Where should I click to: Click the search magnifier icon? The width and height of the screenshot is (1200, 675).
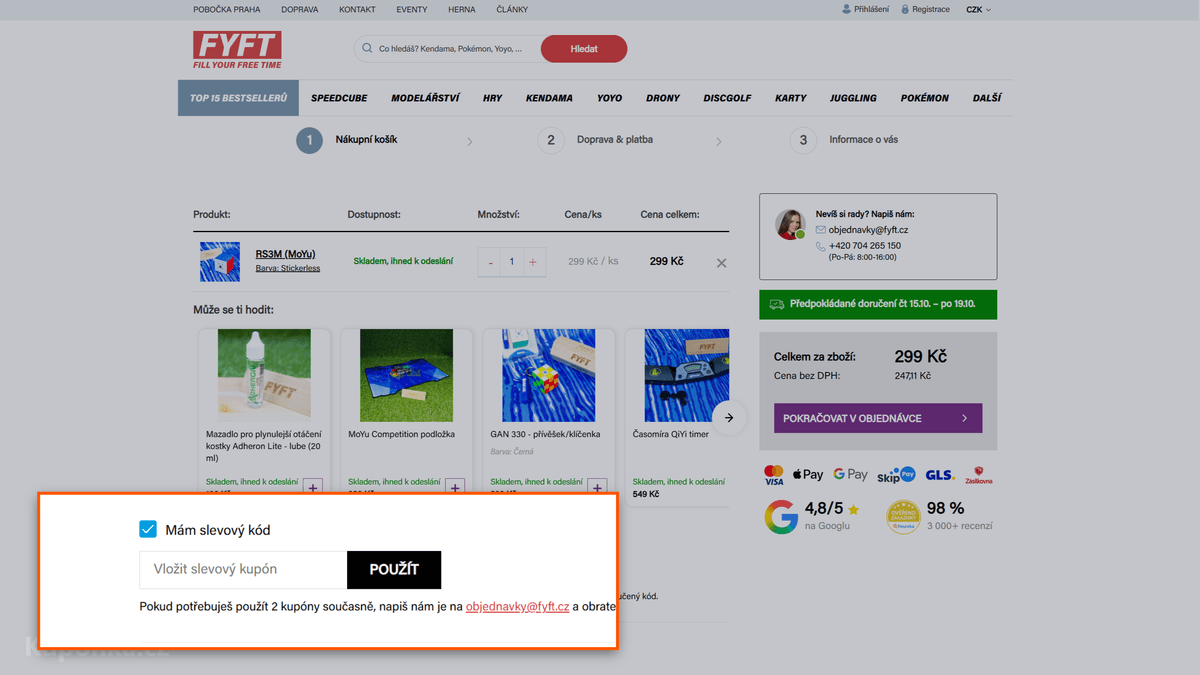tap(368, 49)
